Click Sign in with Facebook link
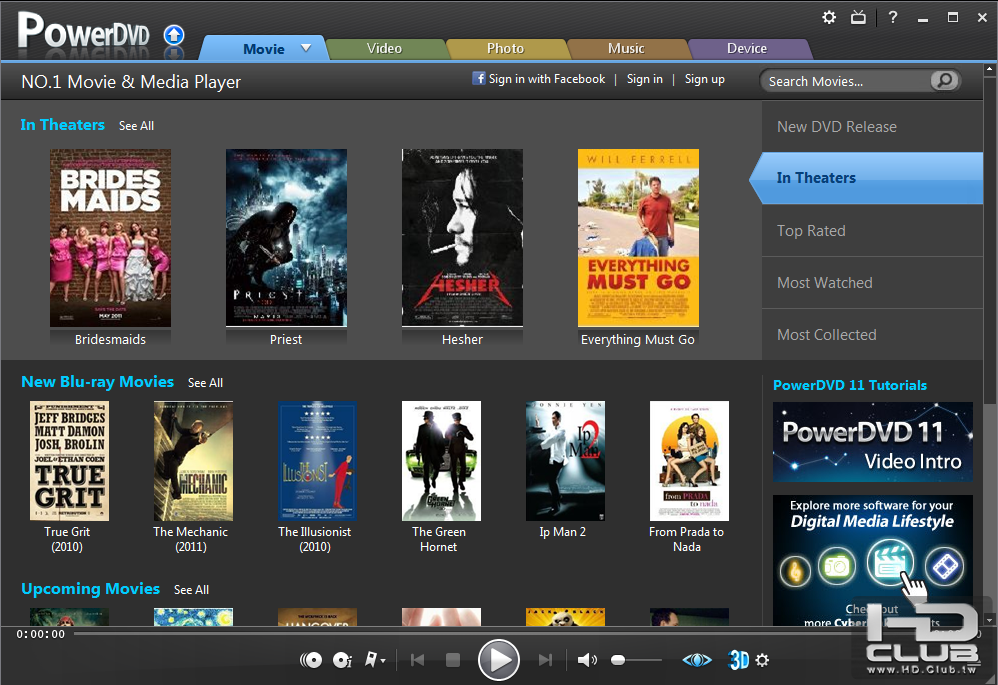The height and width of the screenshot is (685, 998). 547,79
